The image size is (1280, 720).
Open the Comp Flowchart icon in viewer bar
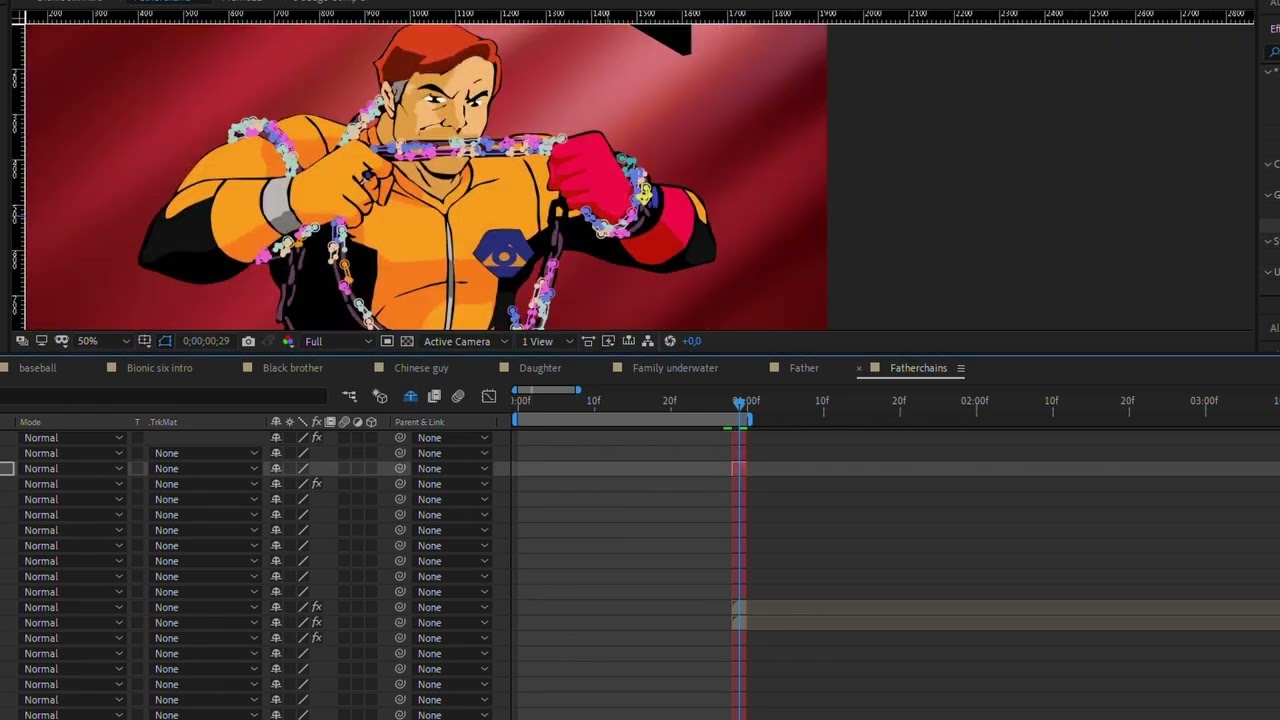[648, 341]
